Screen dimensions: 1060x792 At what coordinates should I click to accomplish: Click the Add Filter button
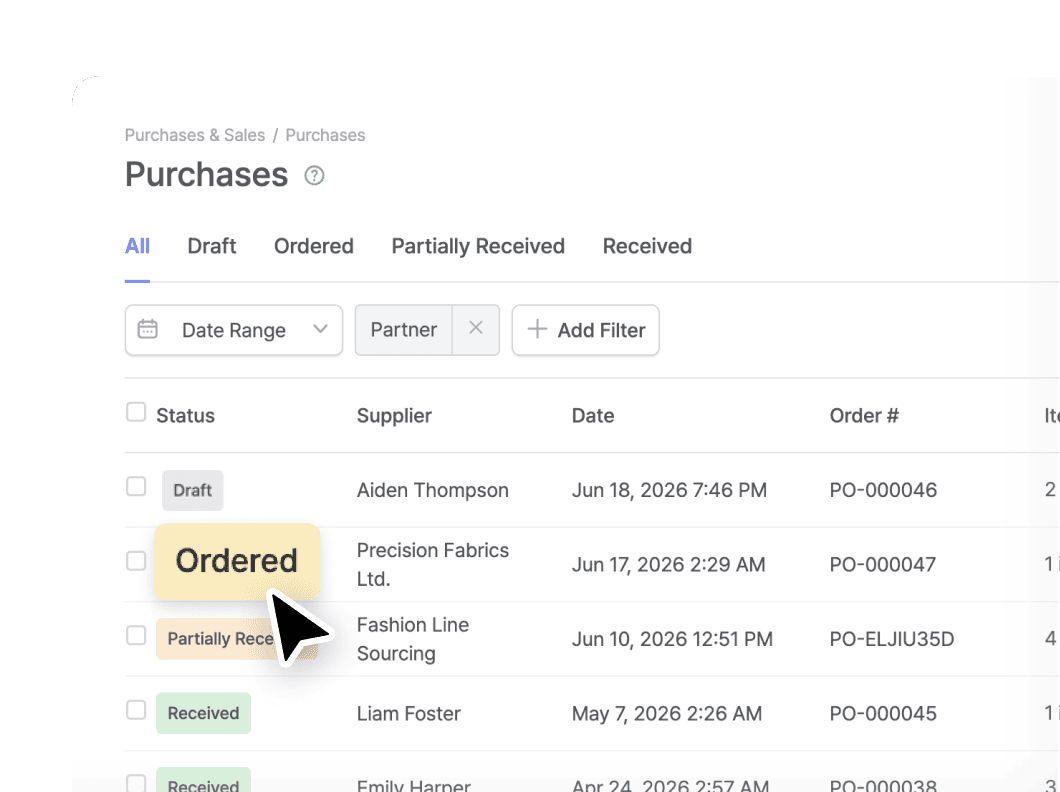coord(585,330)
